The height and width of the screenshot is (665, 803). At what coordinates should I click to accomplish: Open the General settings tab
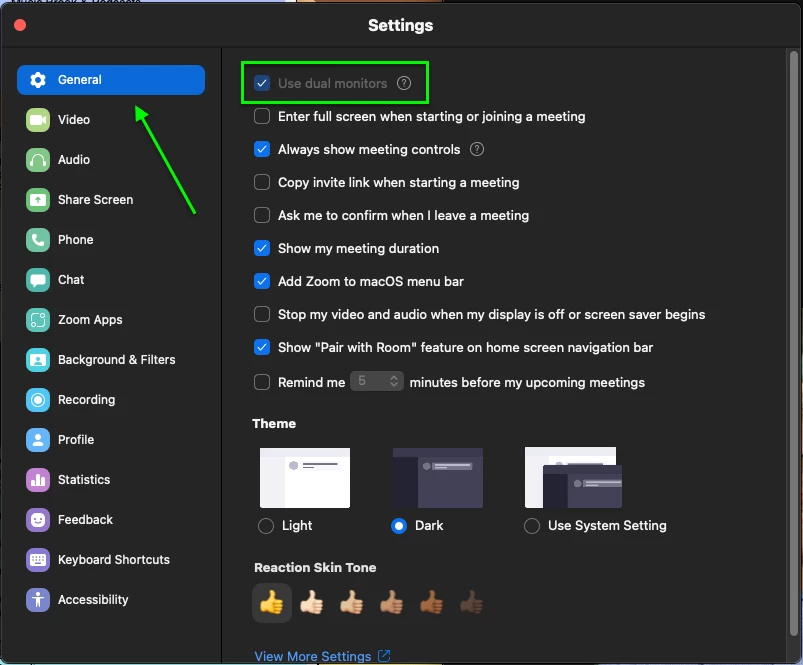pos(111,80)
